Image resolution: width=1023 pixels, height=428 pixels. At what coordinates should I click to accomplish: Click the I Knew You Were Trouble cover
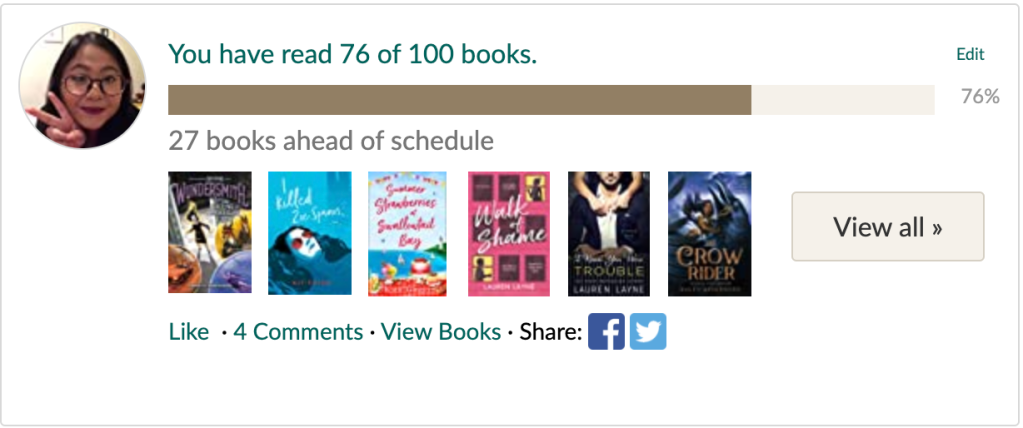tap(609, 233)
